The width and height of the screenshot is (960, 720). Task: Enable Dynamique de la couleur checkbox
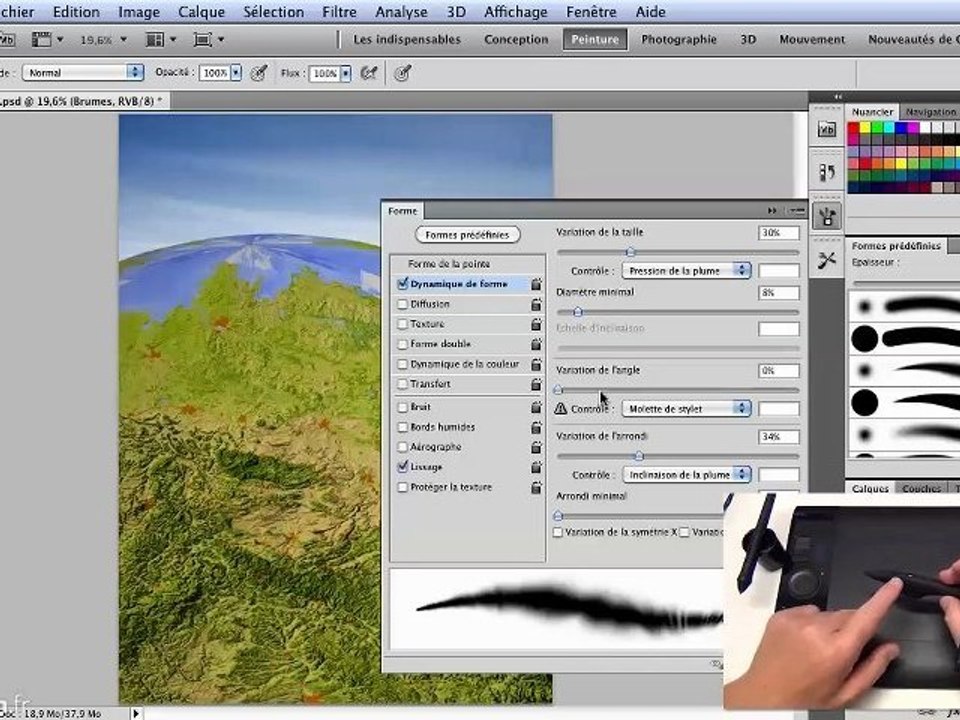(402, 364)
